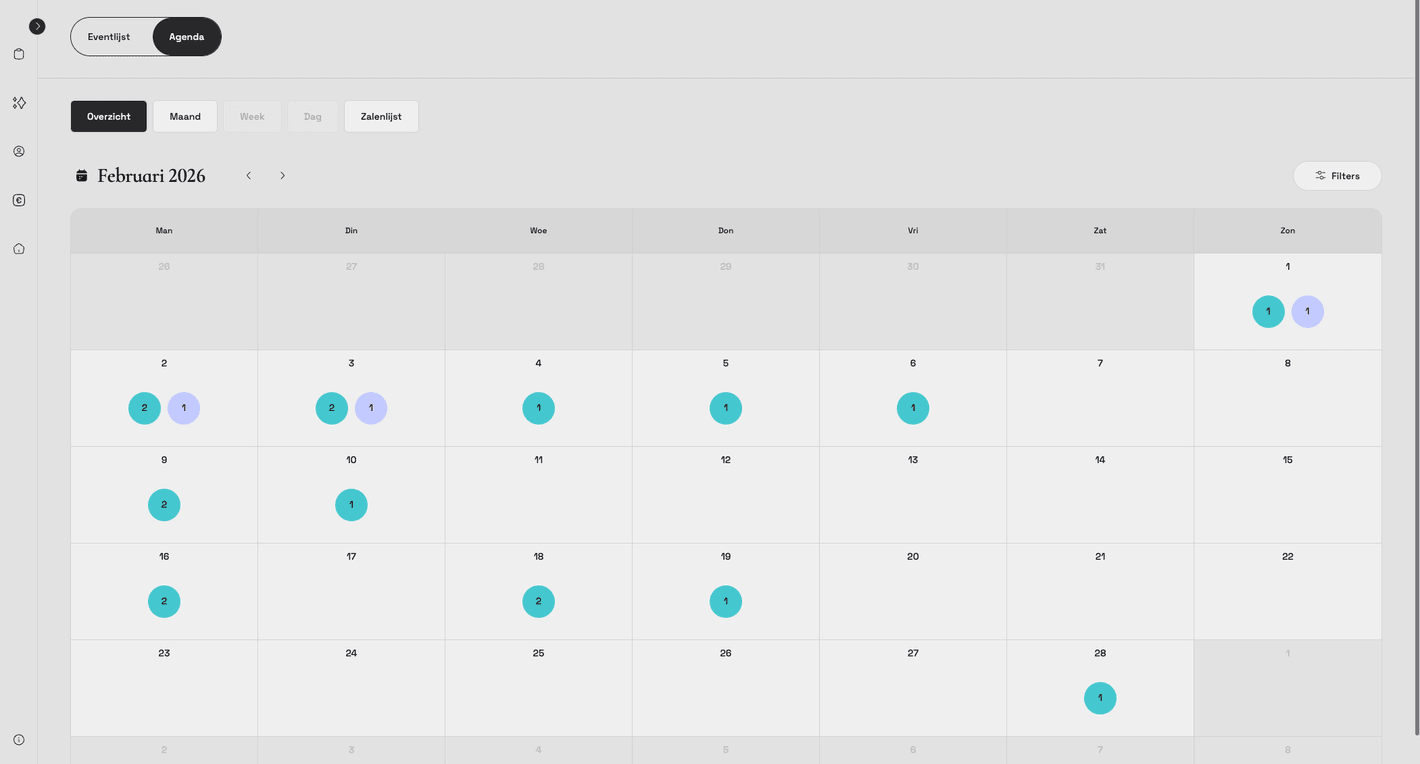Open the clipboard icon in the sidebar

(x=19, y=54)
